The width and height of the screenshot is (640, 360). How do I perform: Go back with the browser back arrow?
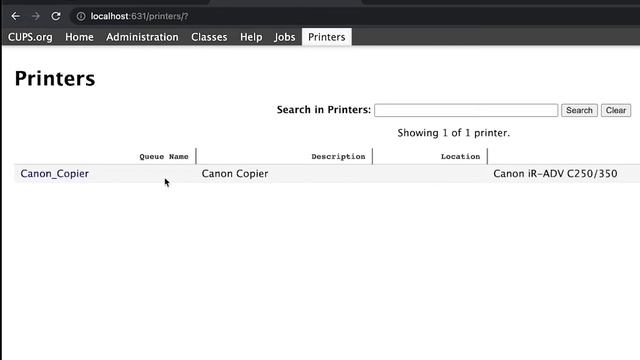pos(16,16)
